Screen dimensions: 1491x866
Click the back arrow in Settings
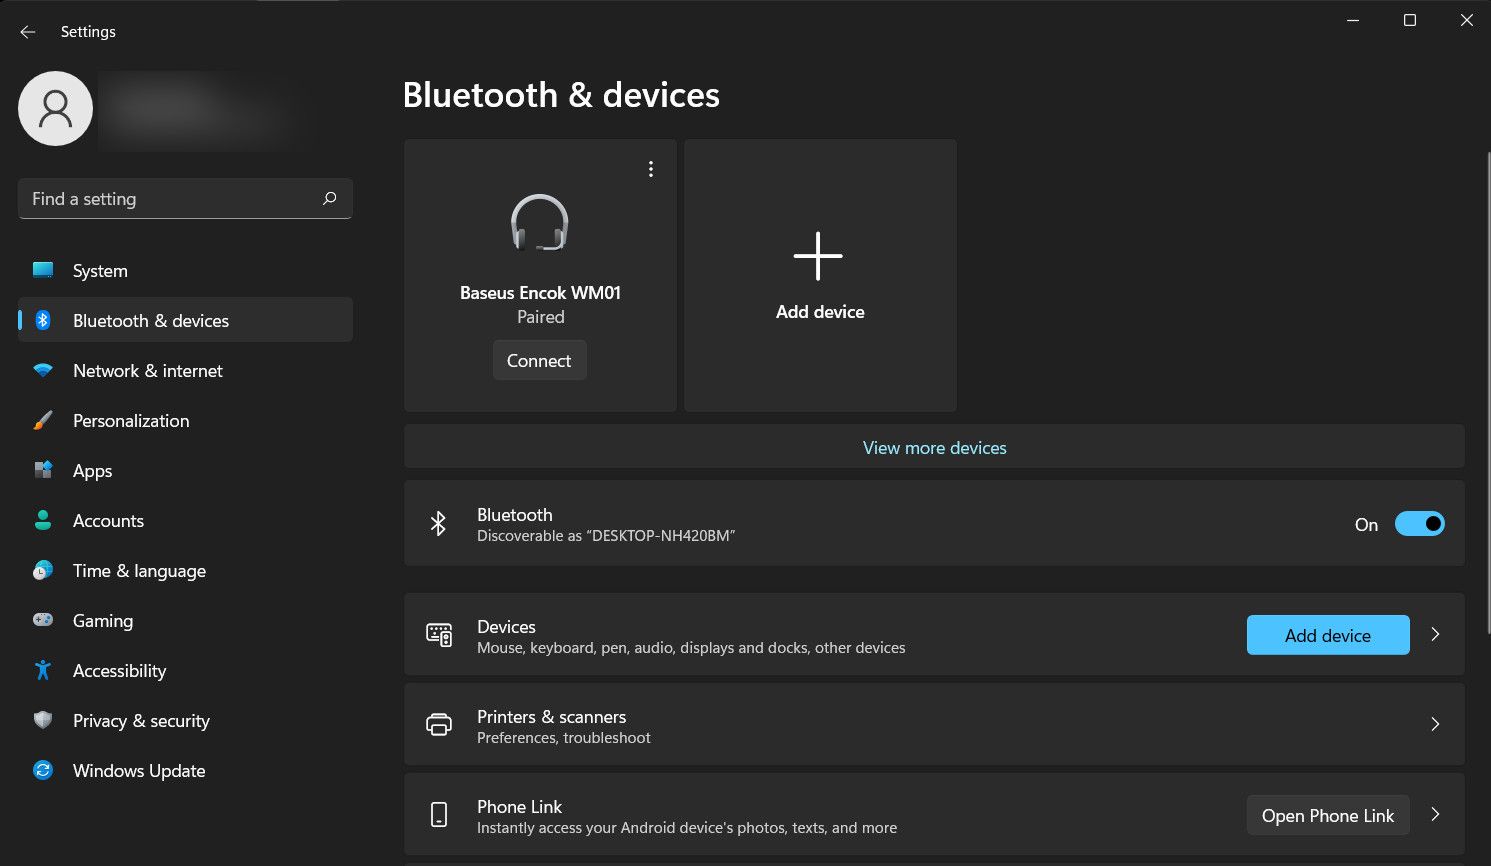[x=27, y=31]
